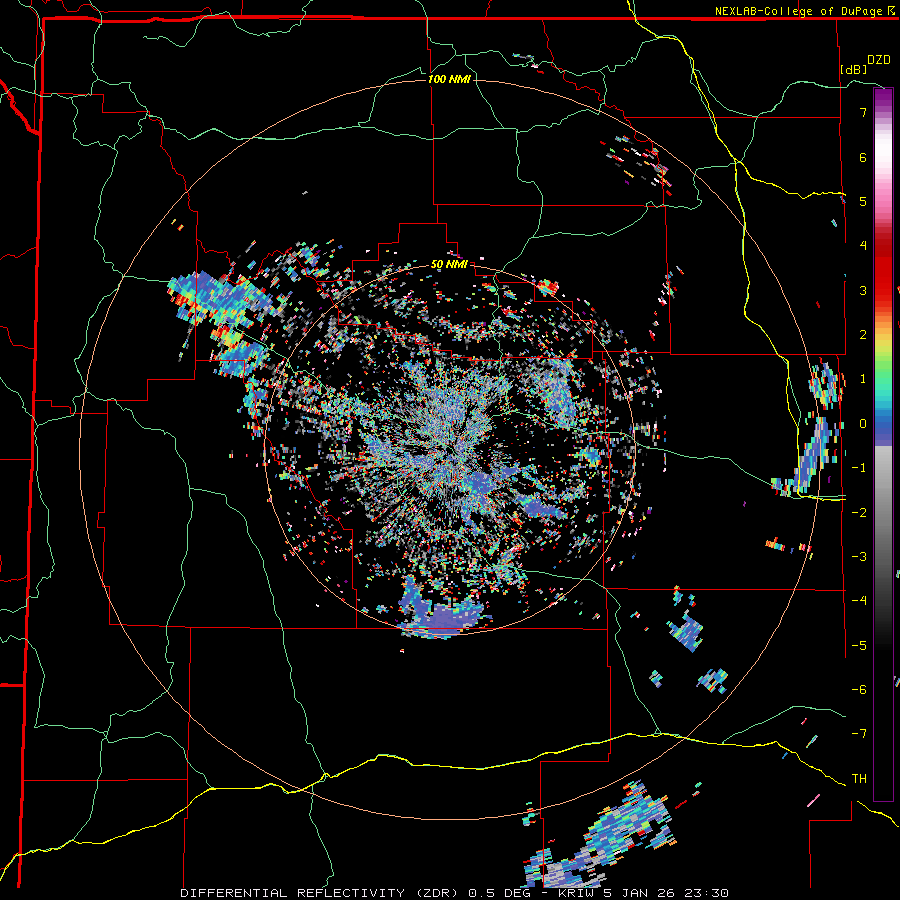Image resolution: width=900 pixels, height=900 pixels.
Task: Click the DIFFERENTIAL REFLECTIVITY (ZDR) caption text
Action: [320, 893]
